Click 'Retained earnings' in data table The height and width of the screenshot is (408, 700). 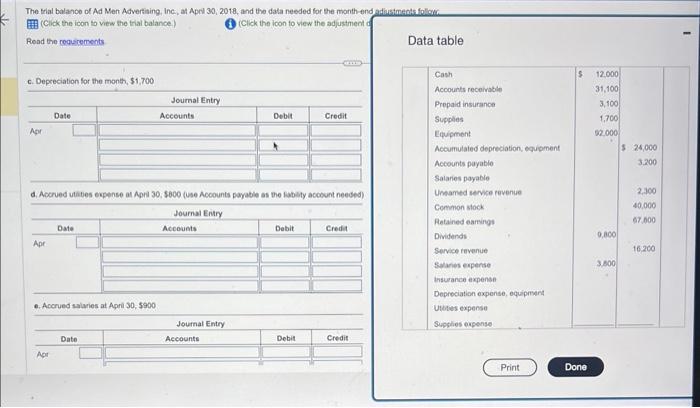[464, 222]
